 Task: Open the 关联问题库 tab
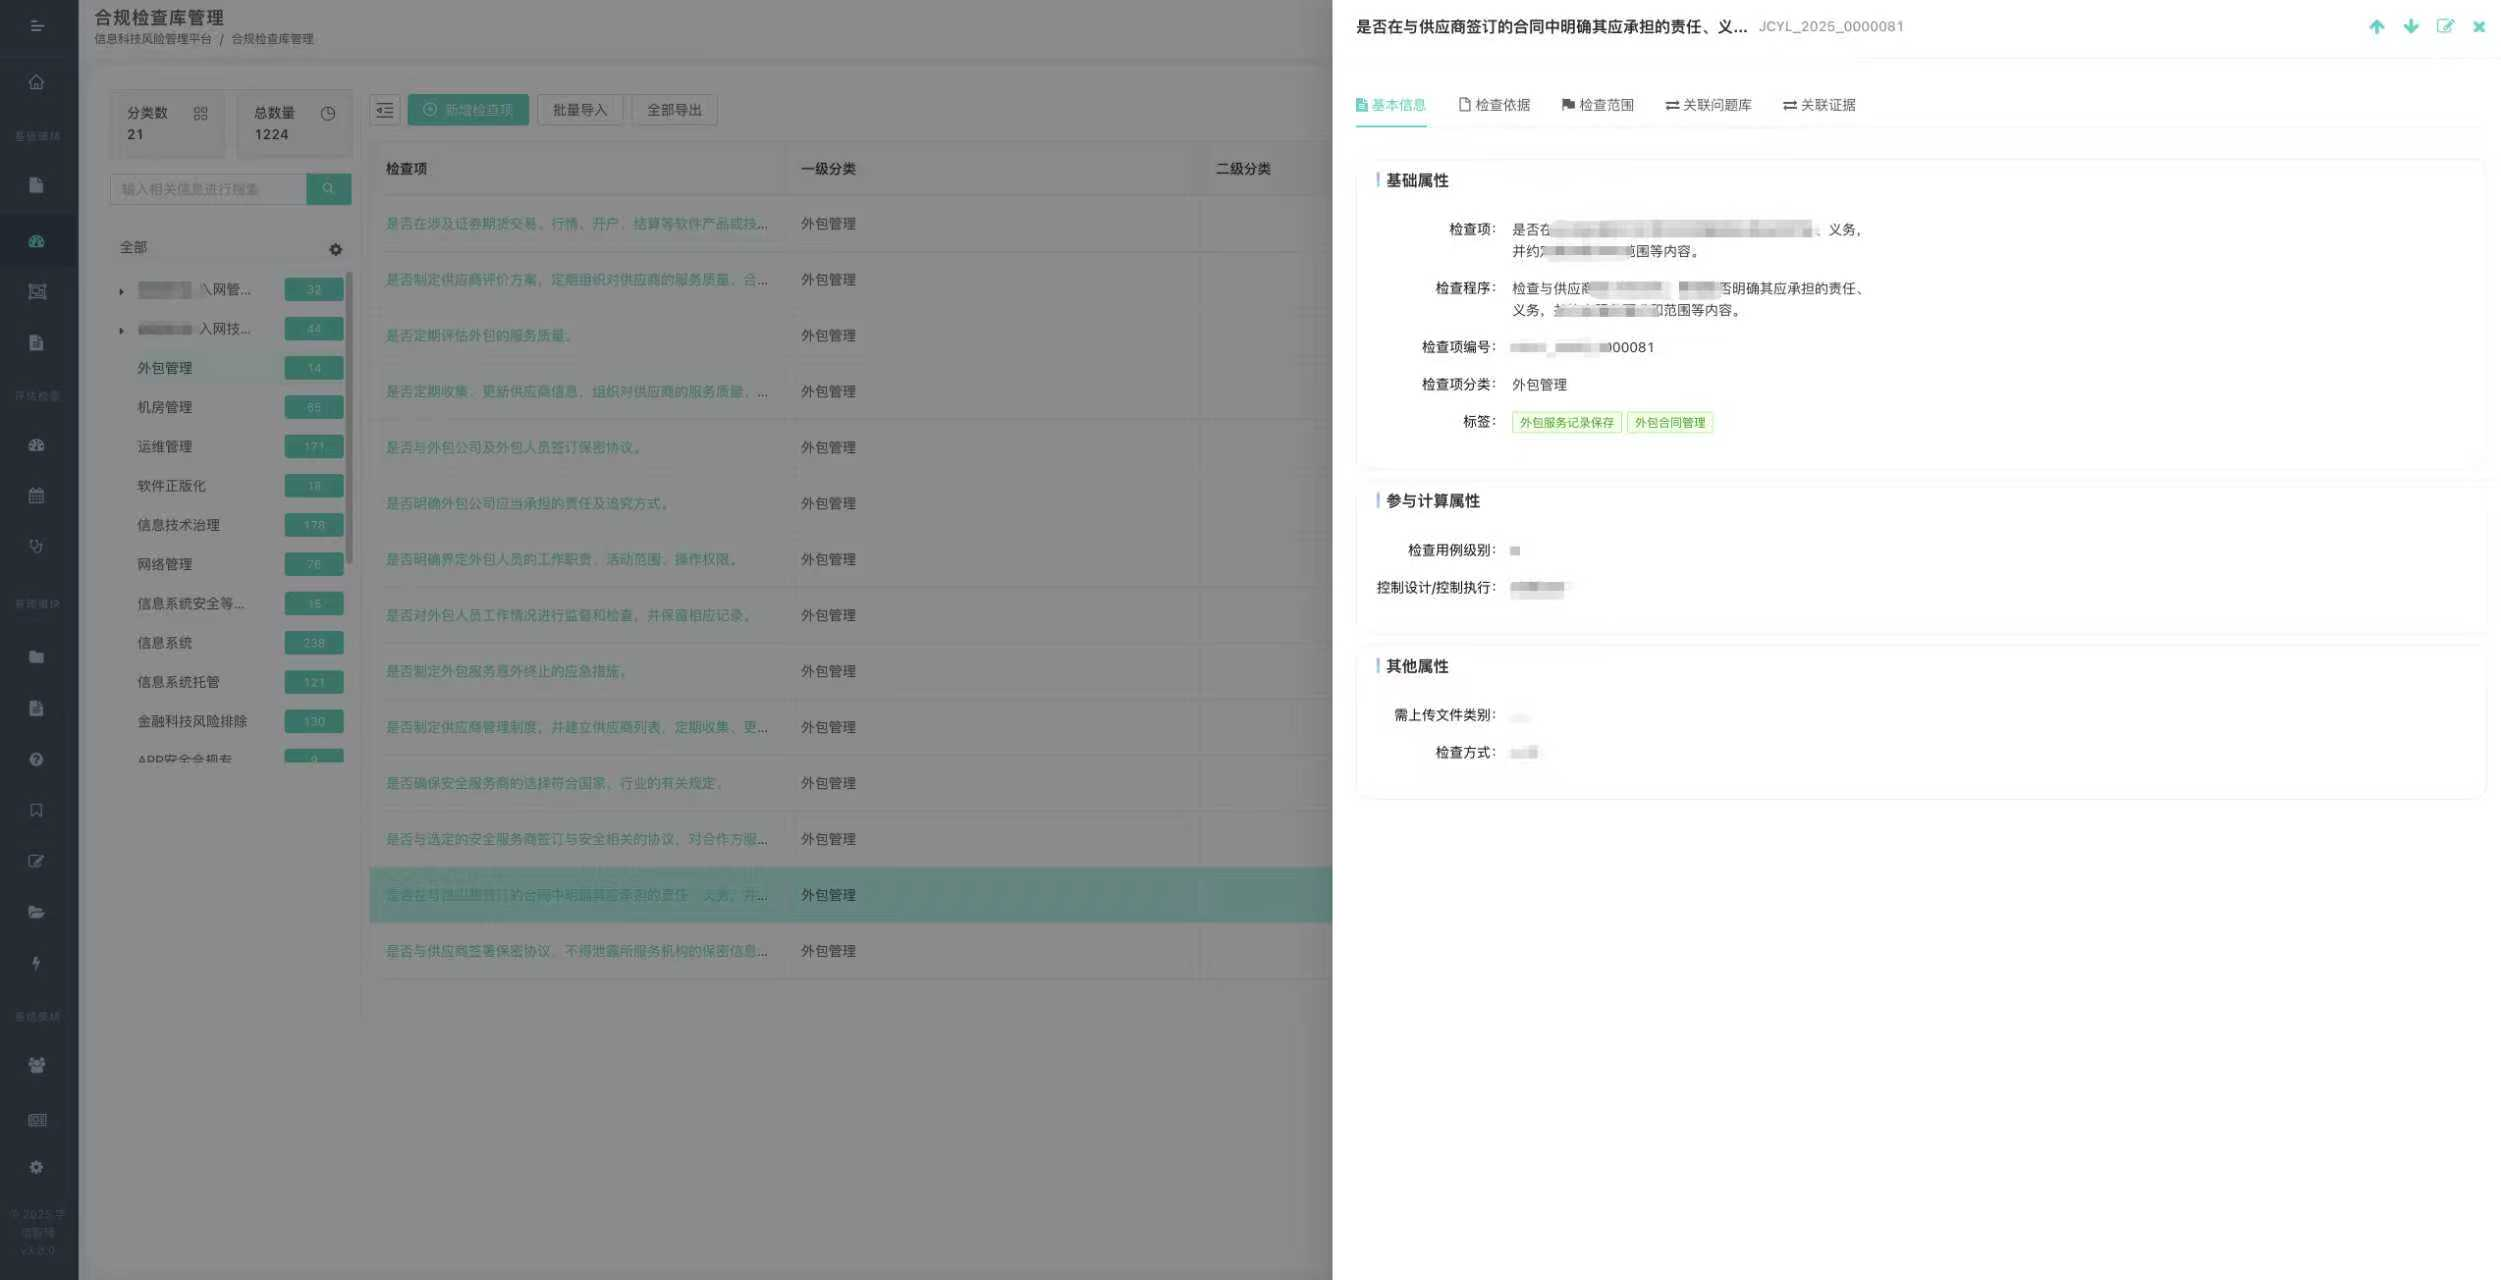click(x=1708, y=105)
